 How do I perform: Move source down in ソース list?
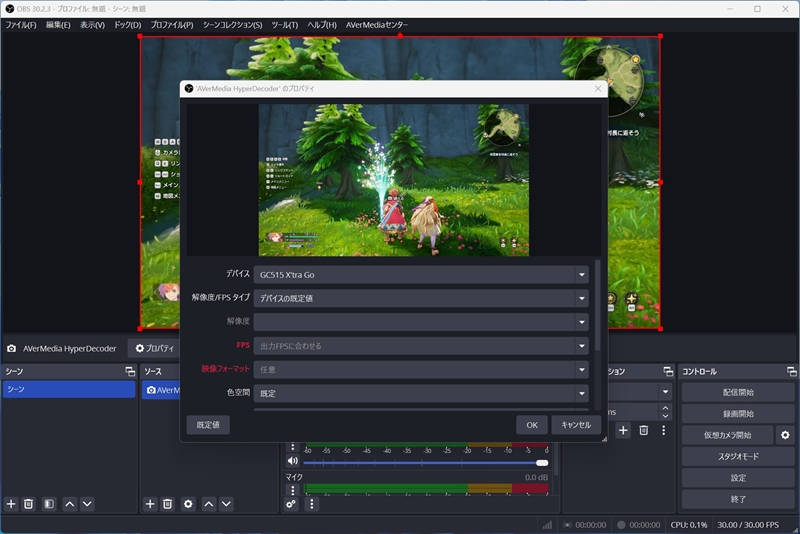[x=226, y=504]
